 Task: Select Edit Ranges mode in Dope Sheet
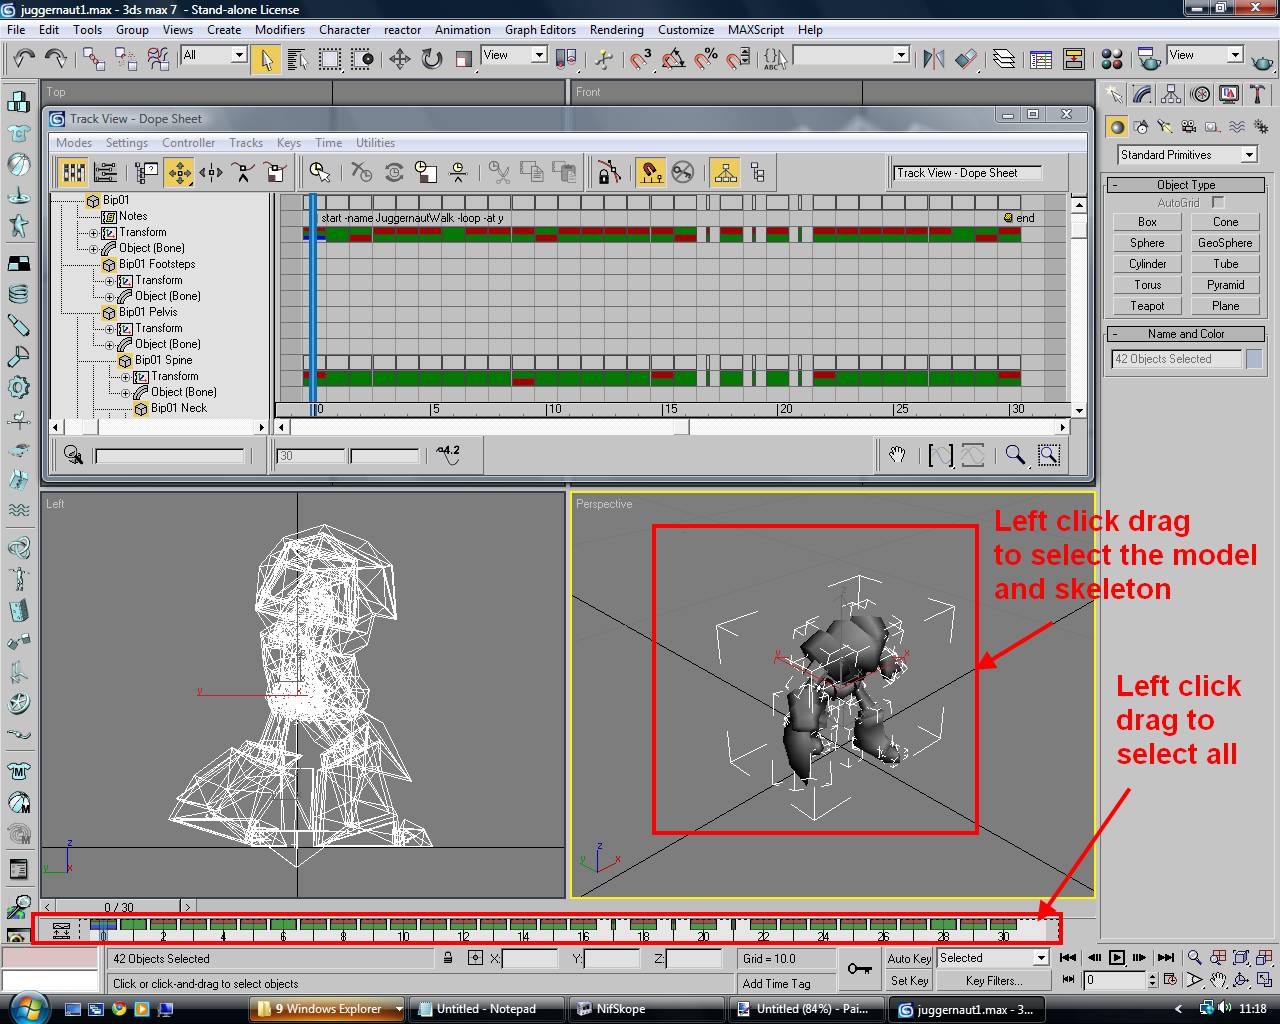pyautogui.click(x=104, y=173)
